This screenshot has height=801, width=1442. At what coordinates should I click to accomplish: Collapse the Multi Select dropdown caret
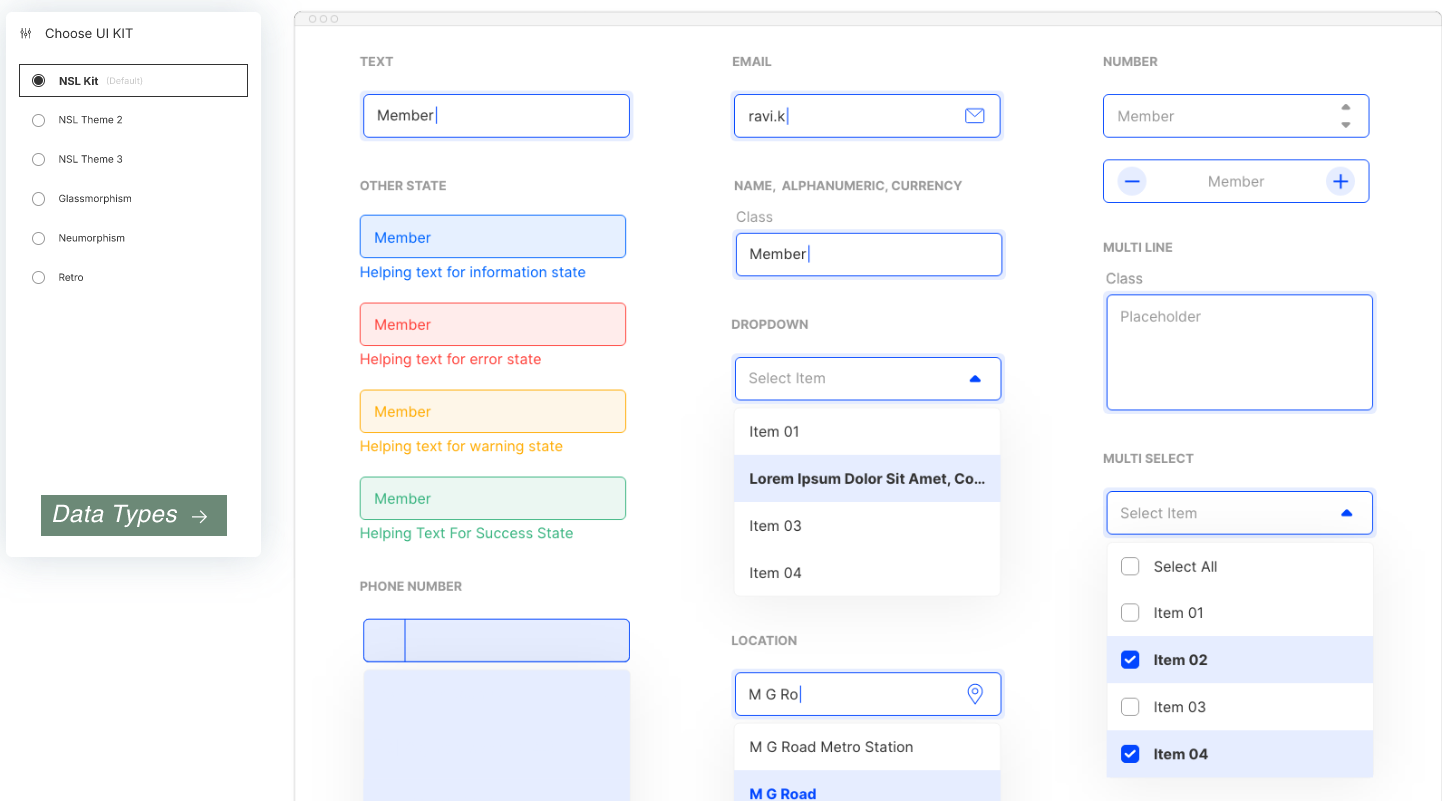pos(1346,513)
